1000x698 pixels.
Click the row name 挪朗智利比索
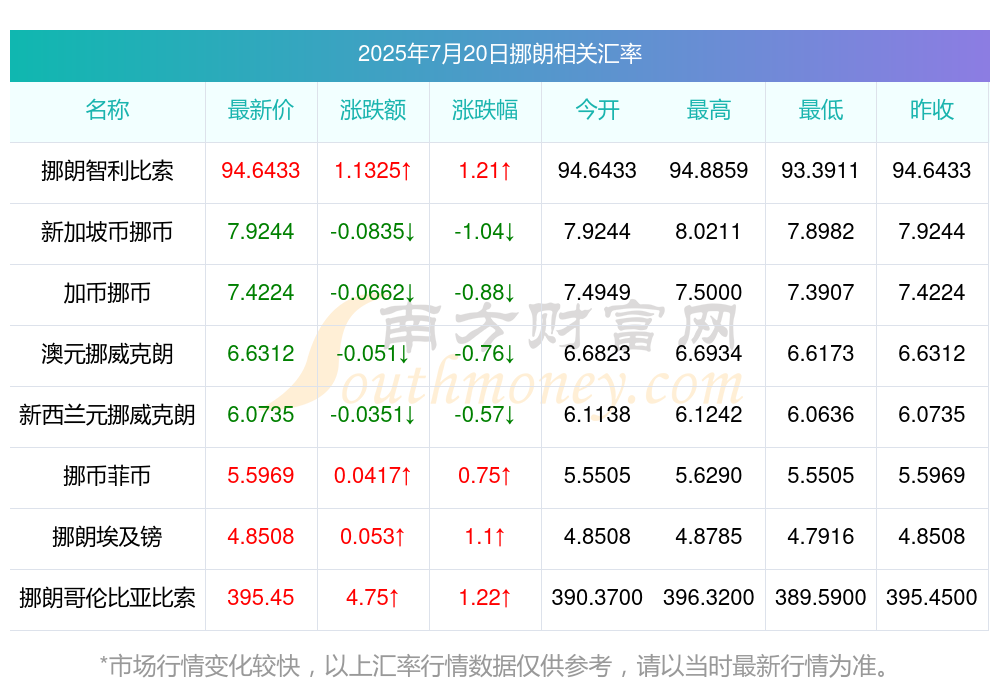coord(107,171)
